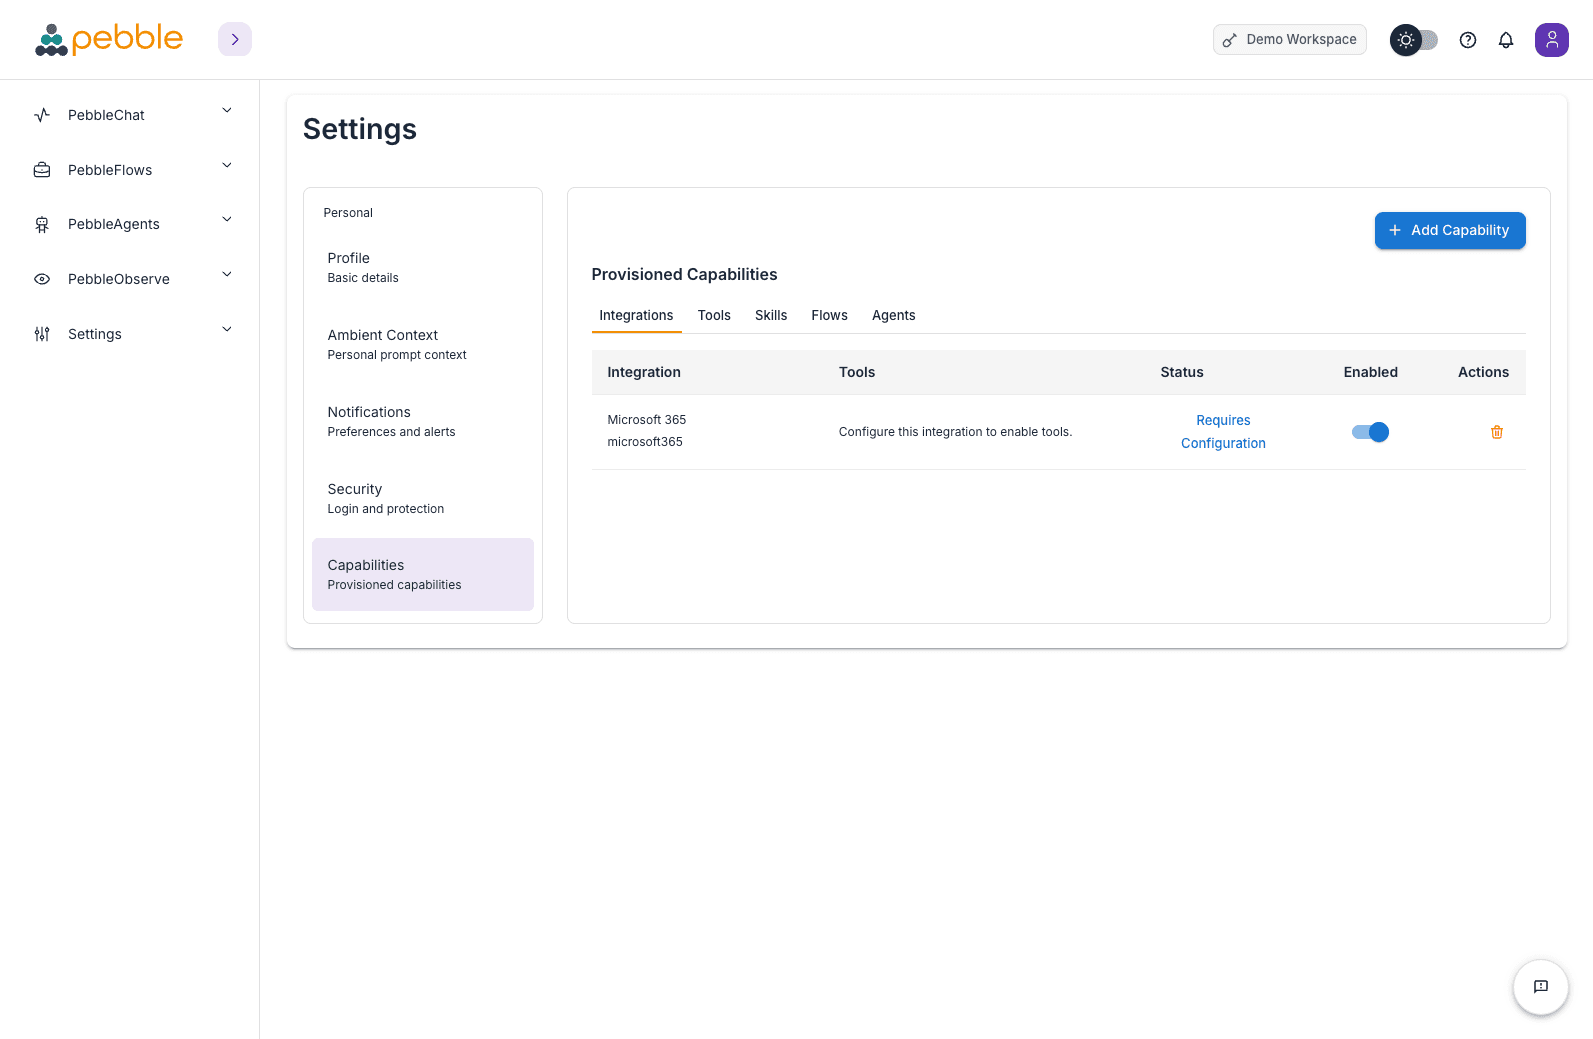The height and width of the screenshot is (1039, 1593).
Task: Open the feedback chat bubble button
Action: tap(1540, 986)
